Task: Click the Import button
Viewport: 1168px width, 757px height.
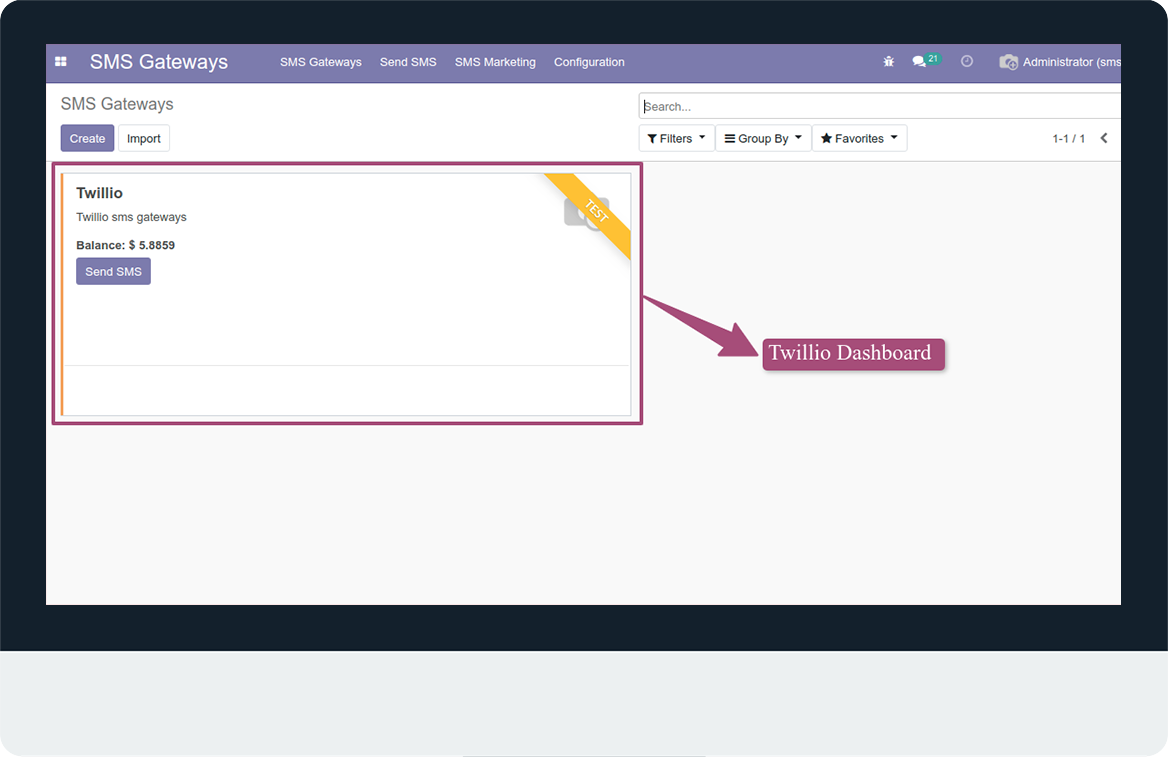Action: (144, 138)
